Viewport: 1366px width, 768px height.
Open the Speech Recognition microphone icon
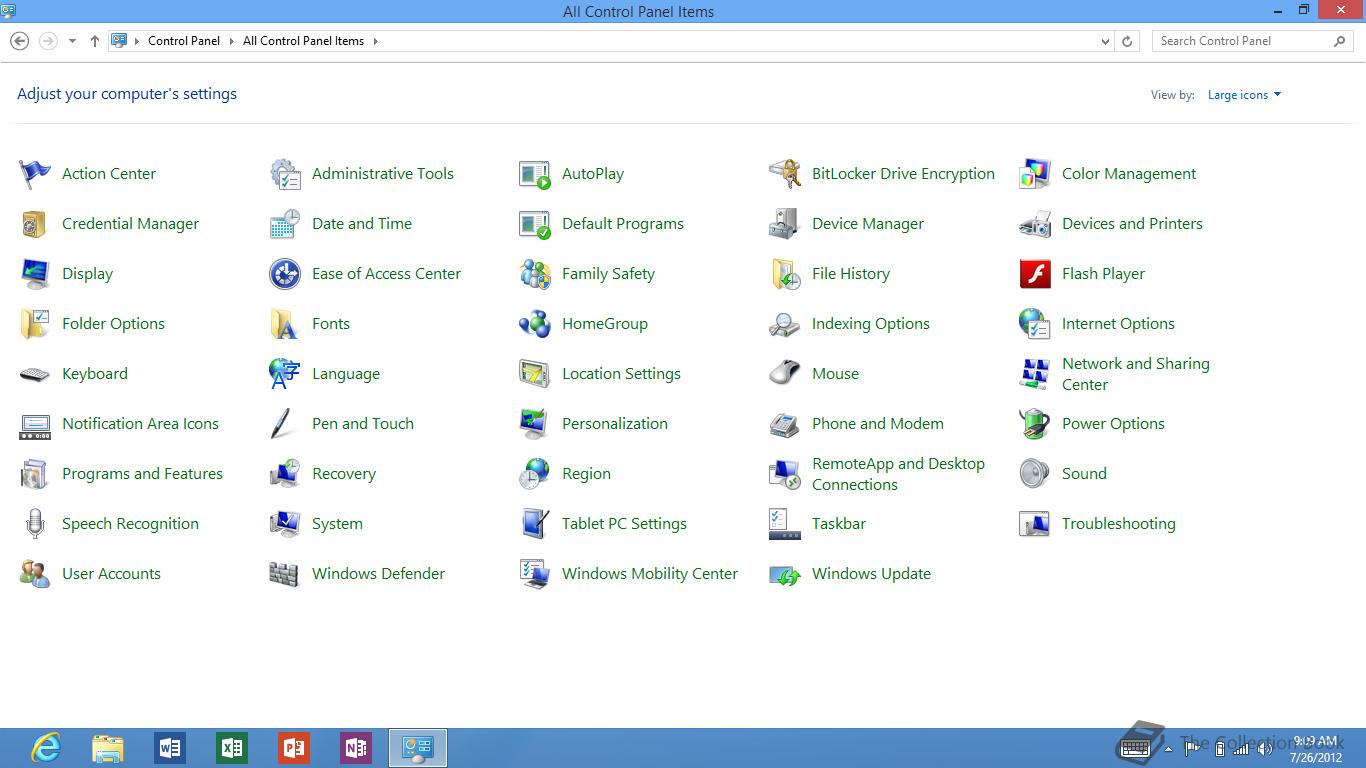[x=35, y=524]
